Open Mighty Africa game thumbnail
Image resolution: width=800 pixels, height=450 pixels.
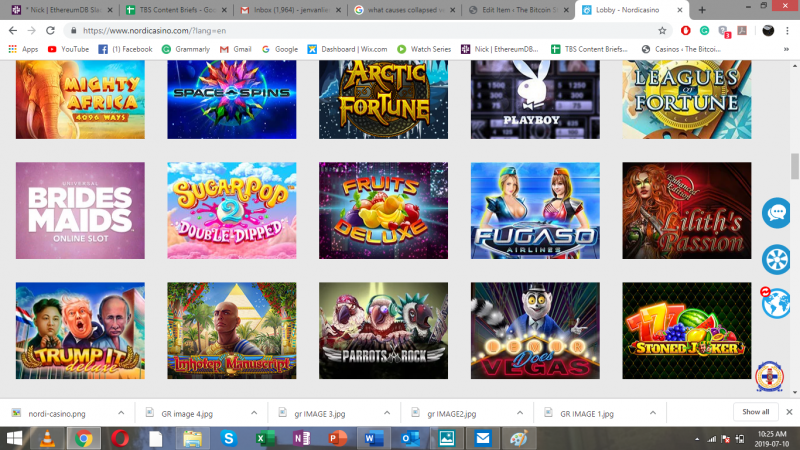coord(80,99)
